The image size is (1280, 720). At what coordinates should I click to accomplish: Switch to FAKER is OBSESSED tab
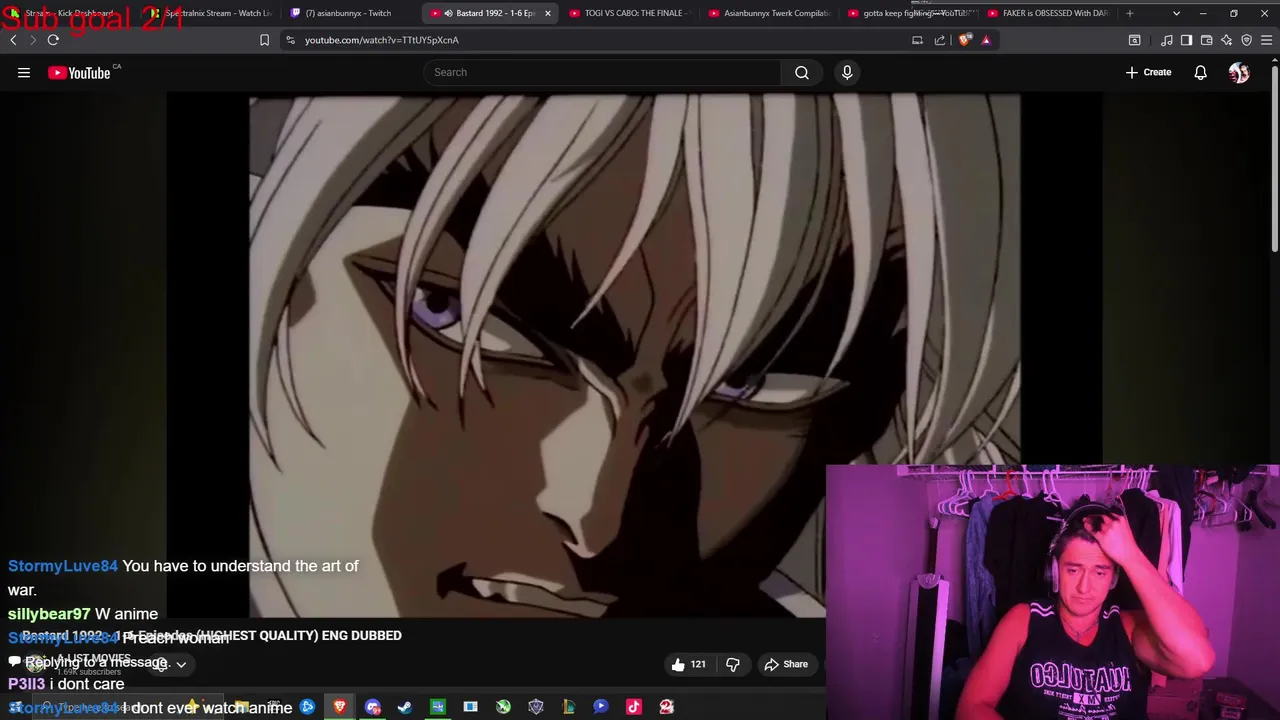pos(1048,13)
